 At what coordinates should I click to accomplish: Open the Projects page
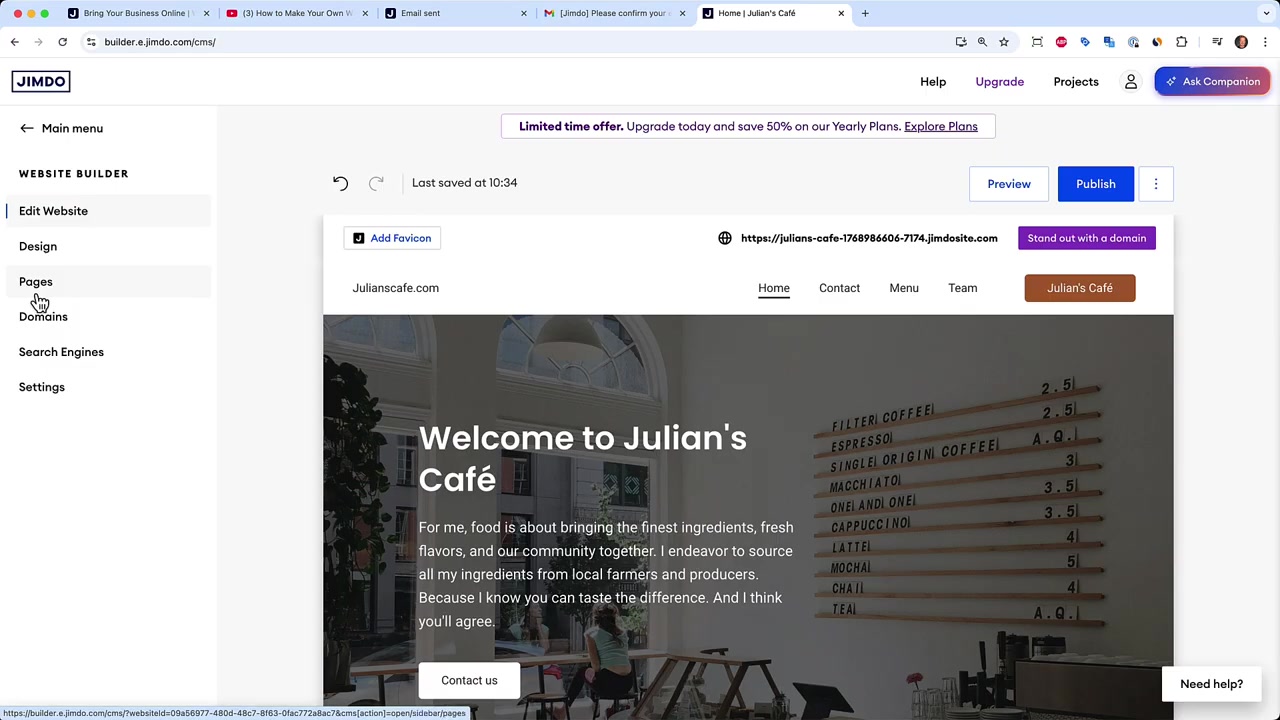[1075, 82]
